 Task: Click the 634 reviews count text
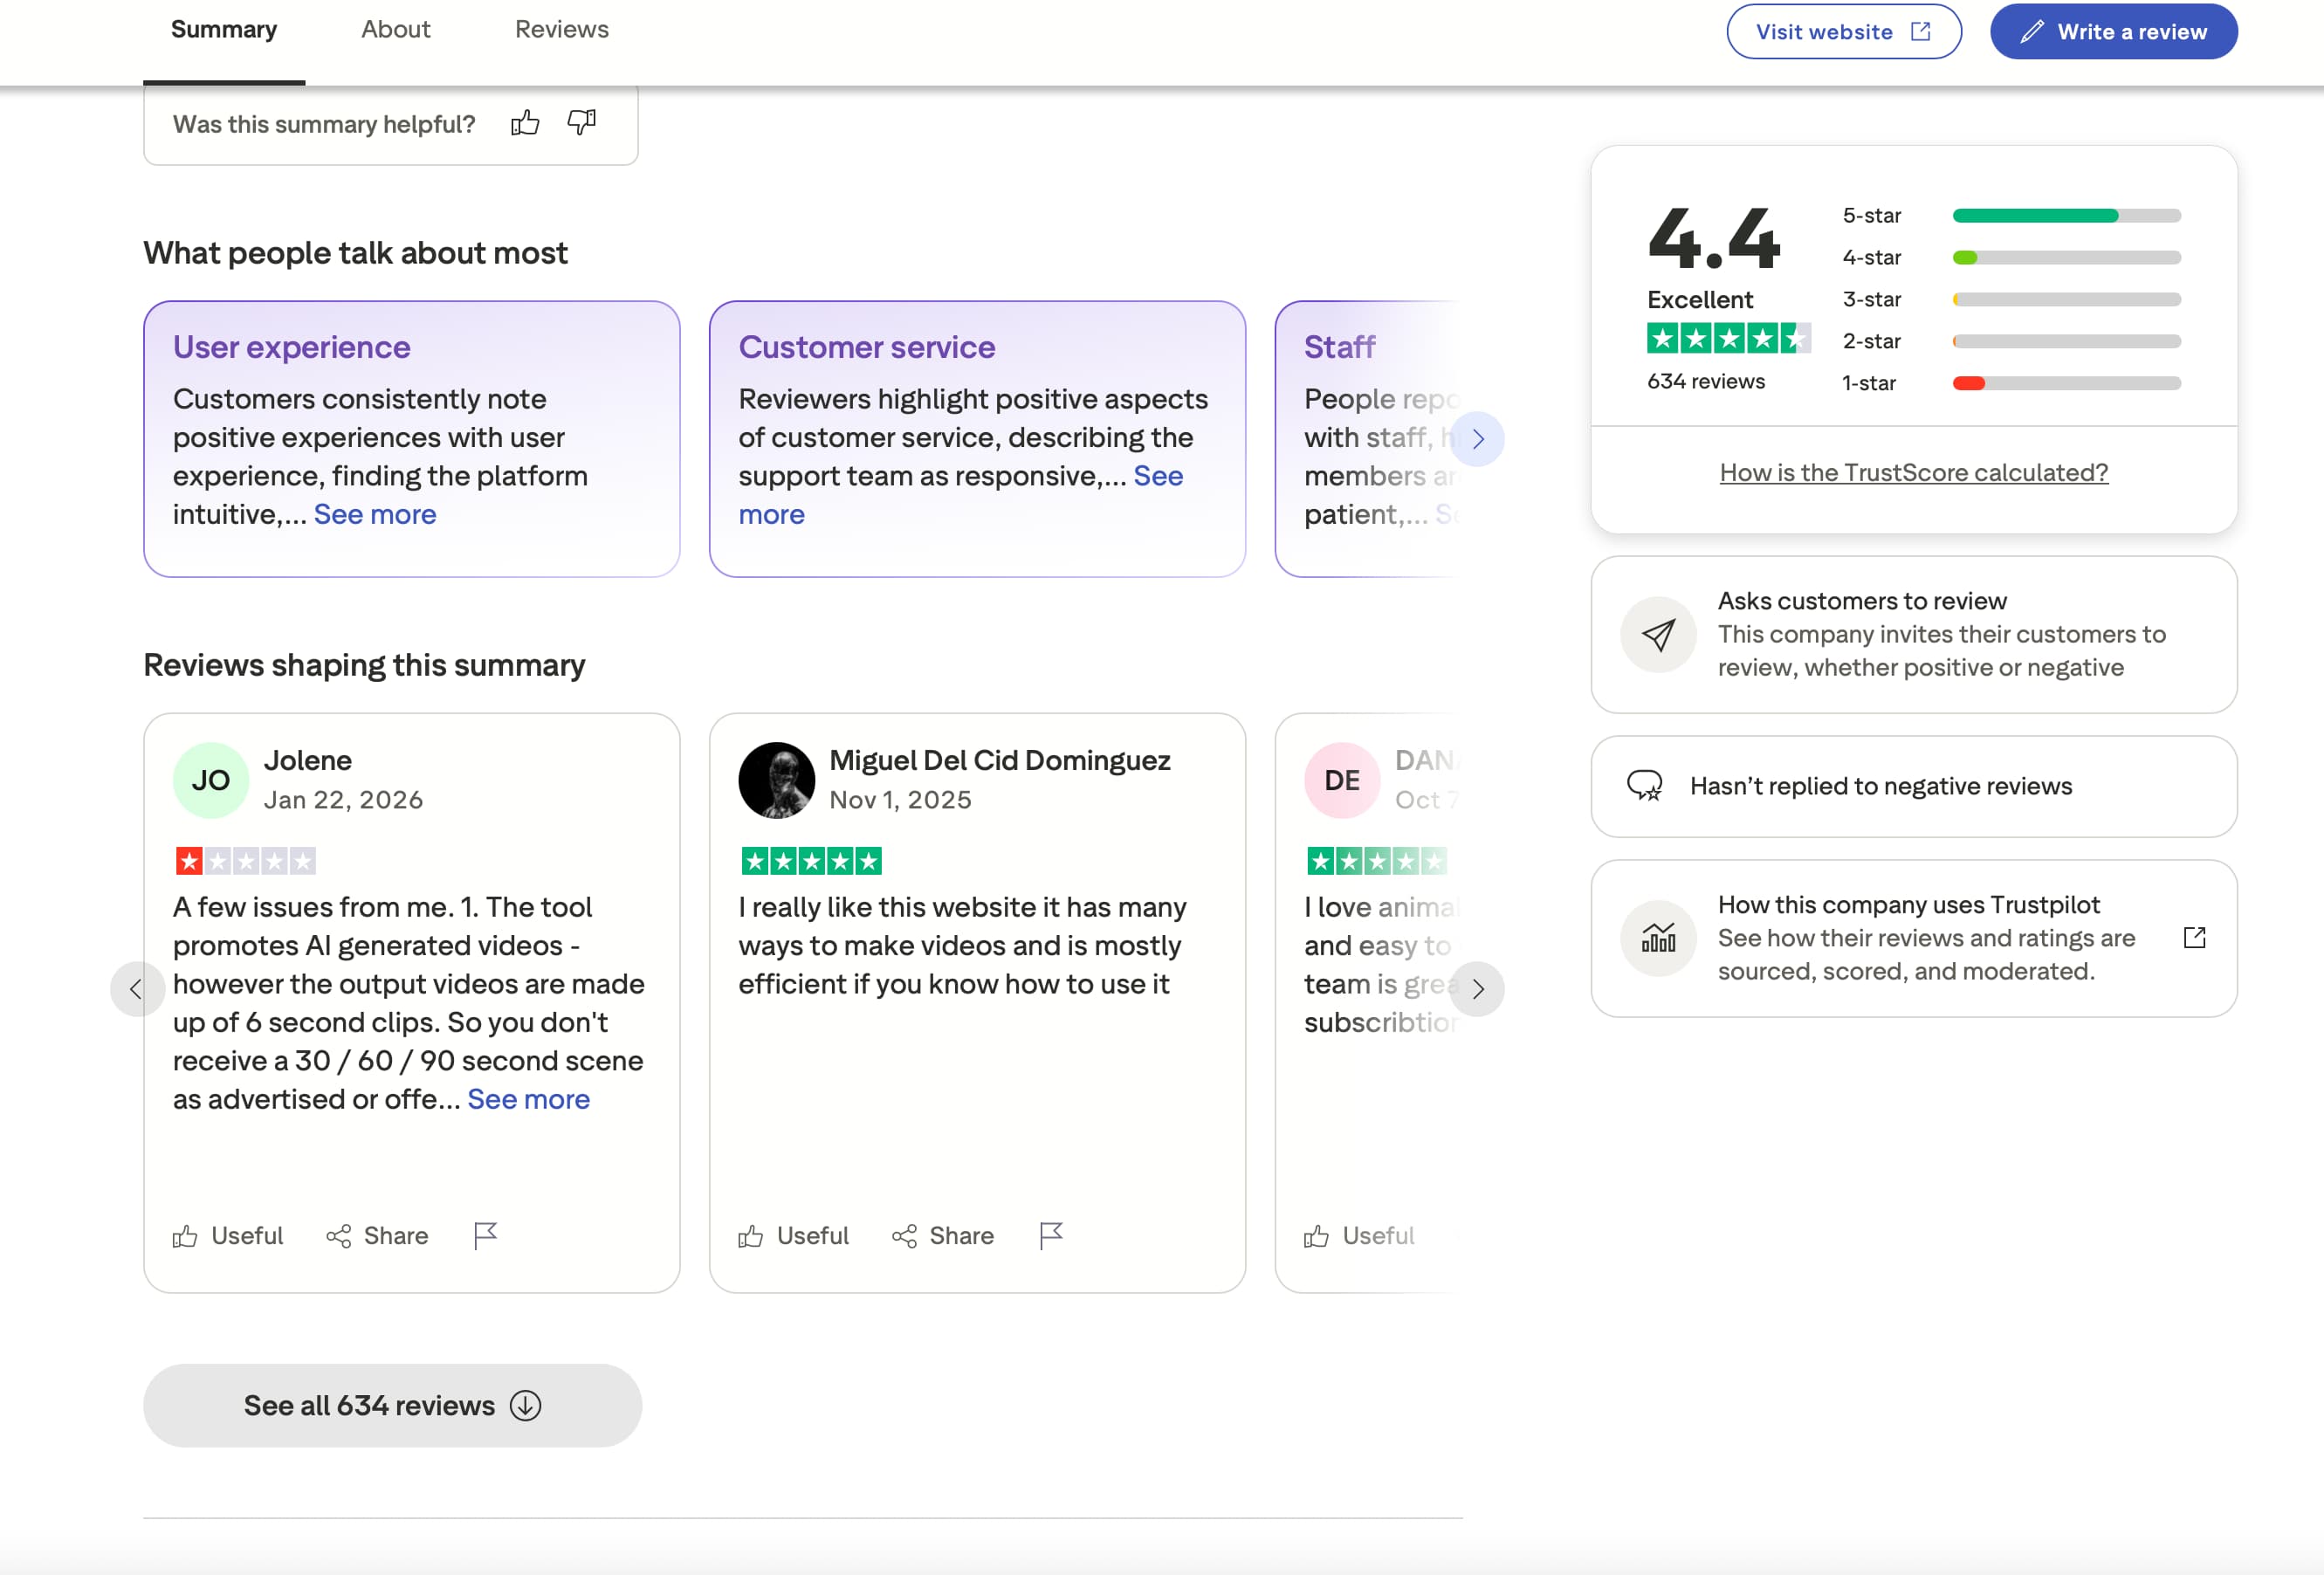[1706, 381]
